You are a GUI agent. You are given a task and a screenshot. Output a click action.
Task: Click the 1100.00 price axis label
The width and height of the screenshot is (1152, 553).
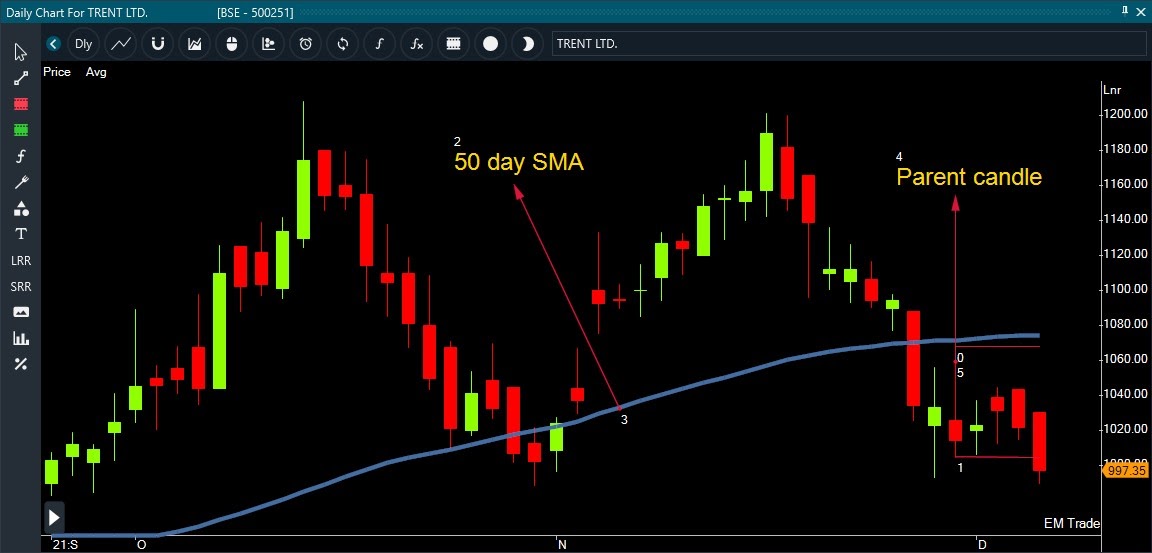tap(1125, 289)
